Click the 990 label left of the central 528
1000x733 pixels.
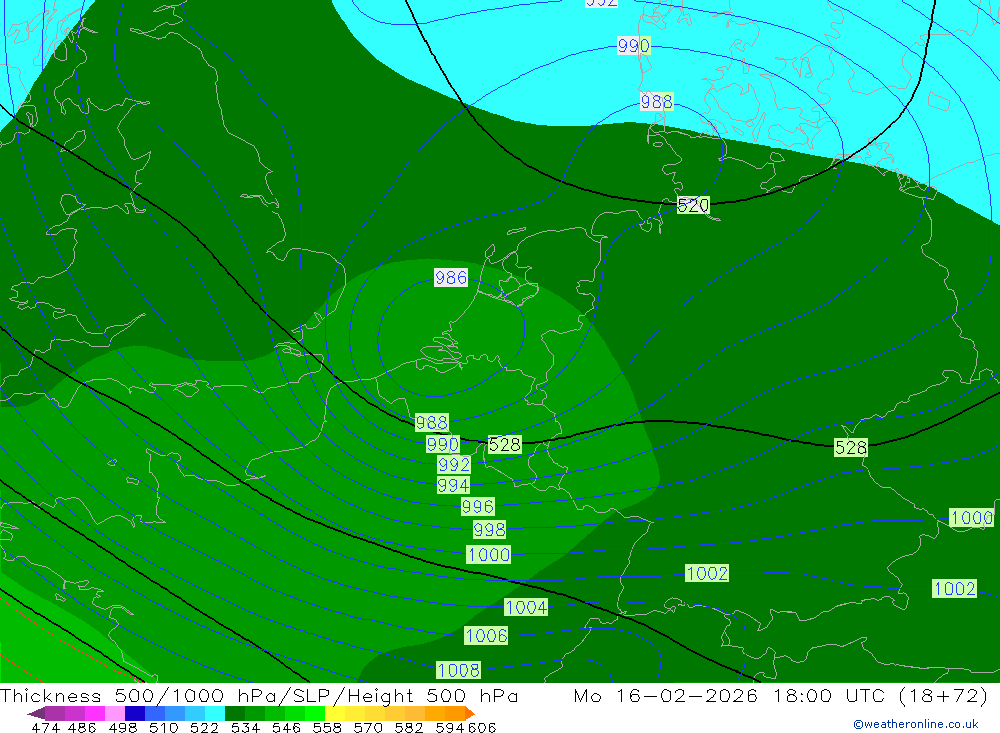point(443,444)
